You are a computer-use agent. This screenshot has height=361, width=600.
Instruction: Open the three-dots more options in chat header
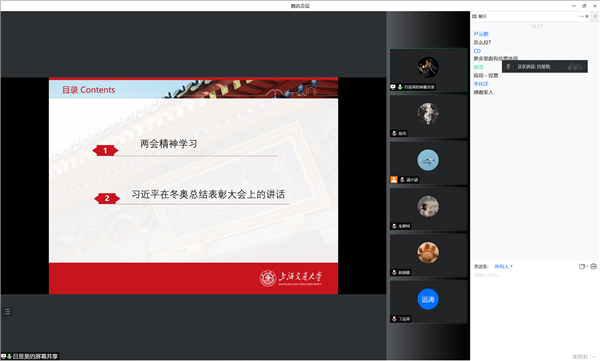[x=581, y=16]
